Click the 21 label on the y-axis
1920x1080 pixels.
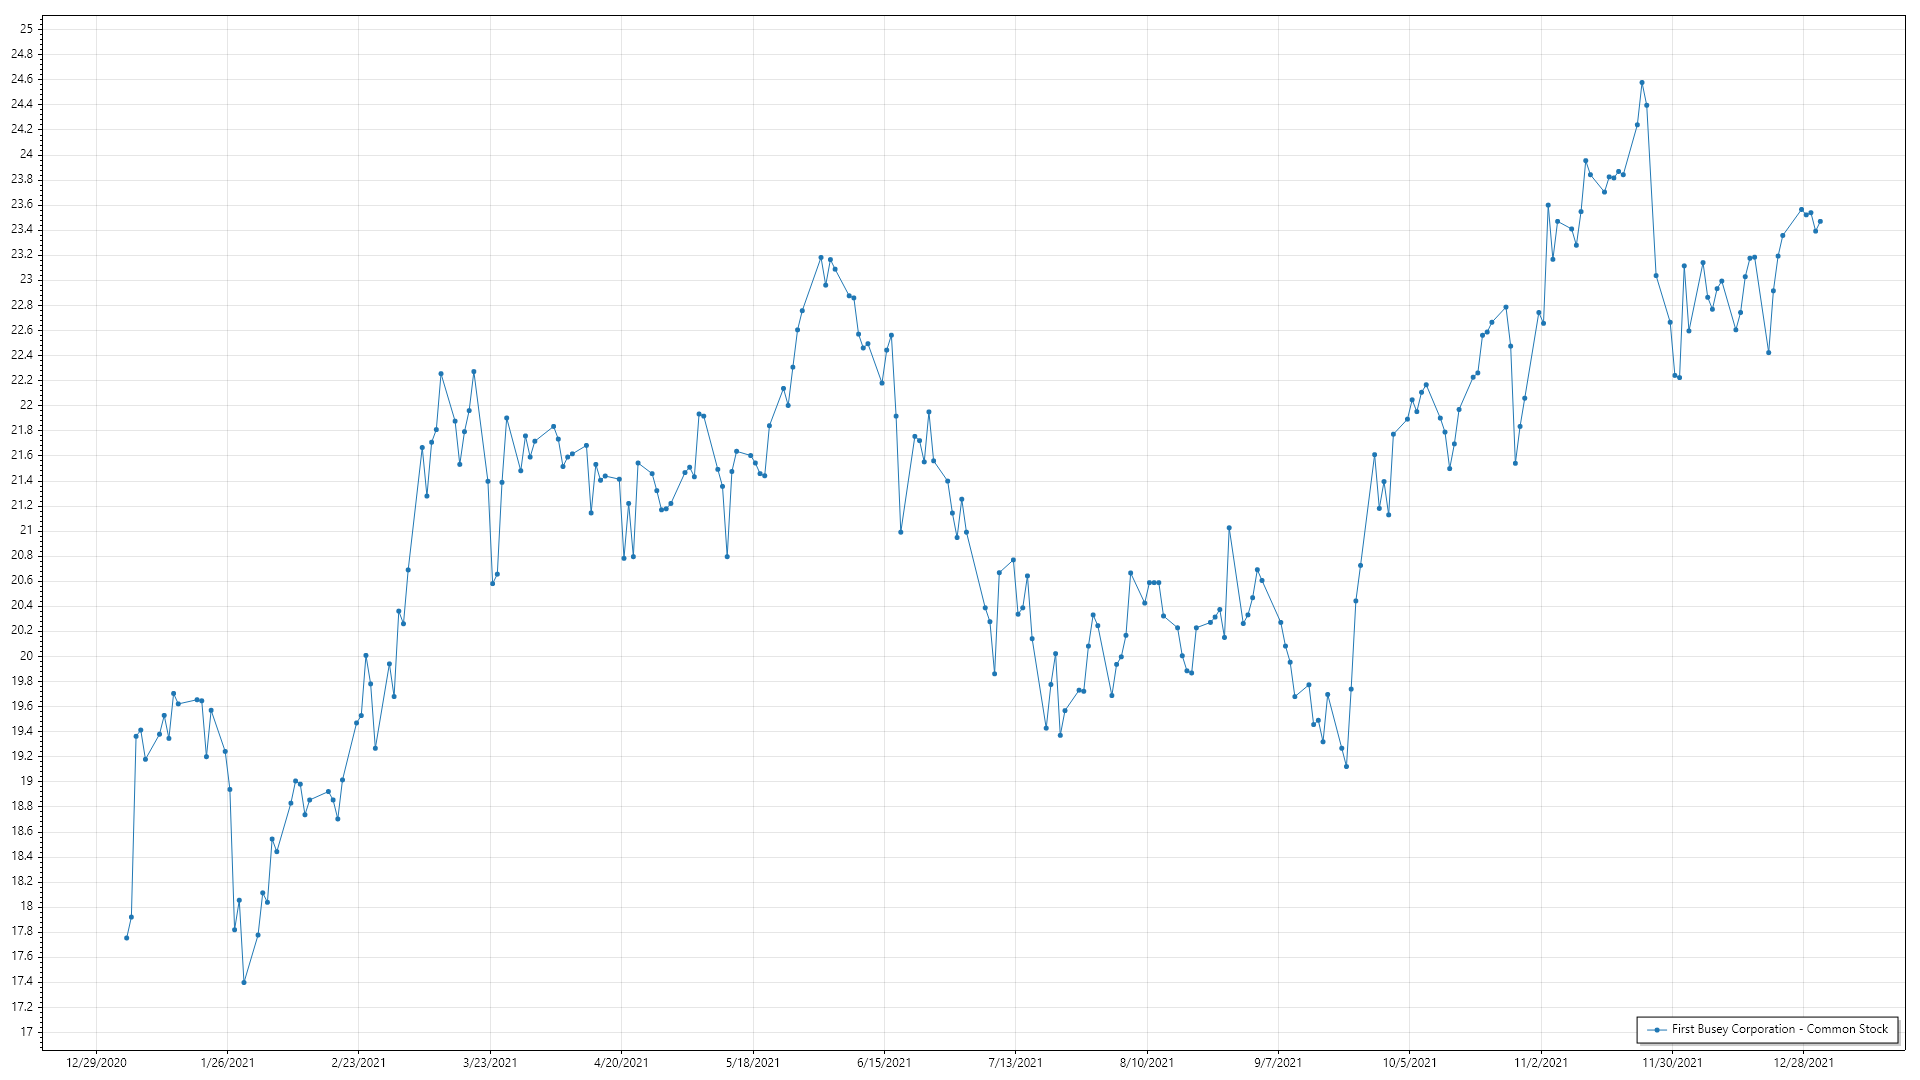[x=26, y=530]
